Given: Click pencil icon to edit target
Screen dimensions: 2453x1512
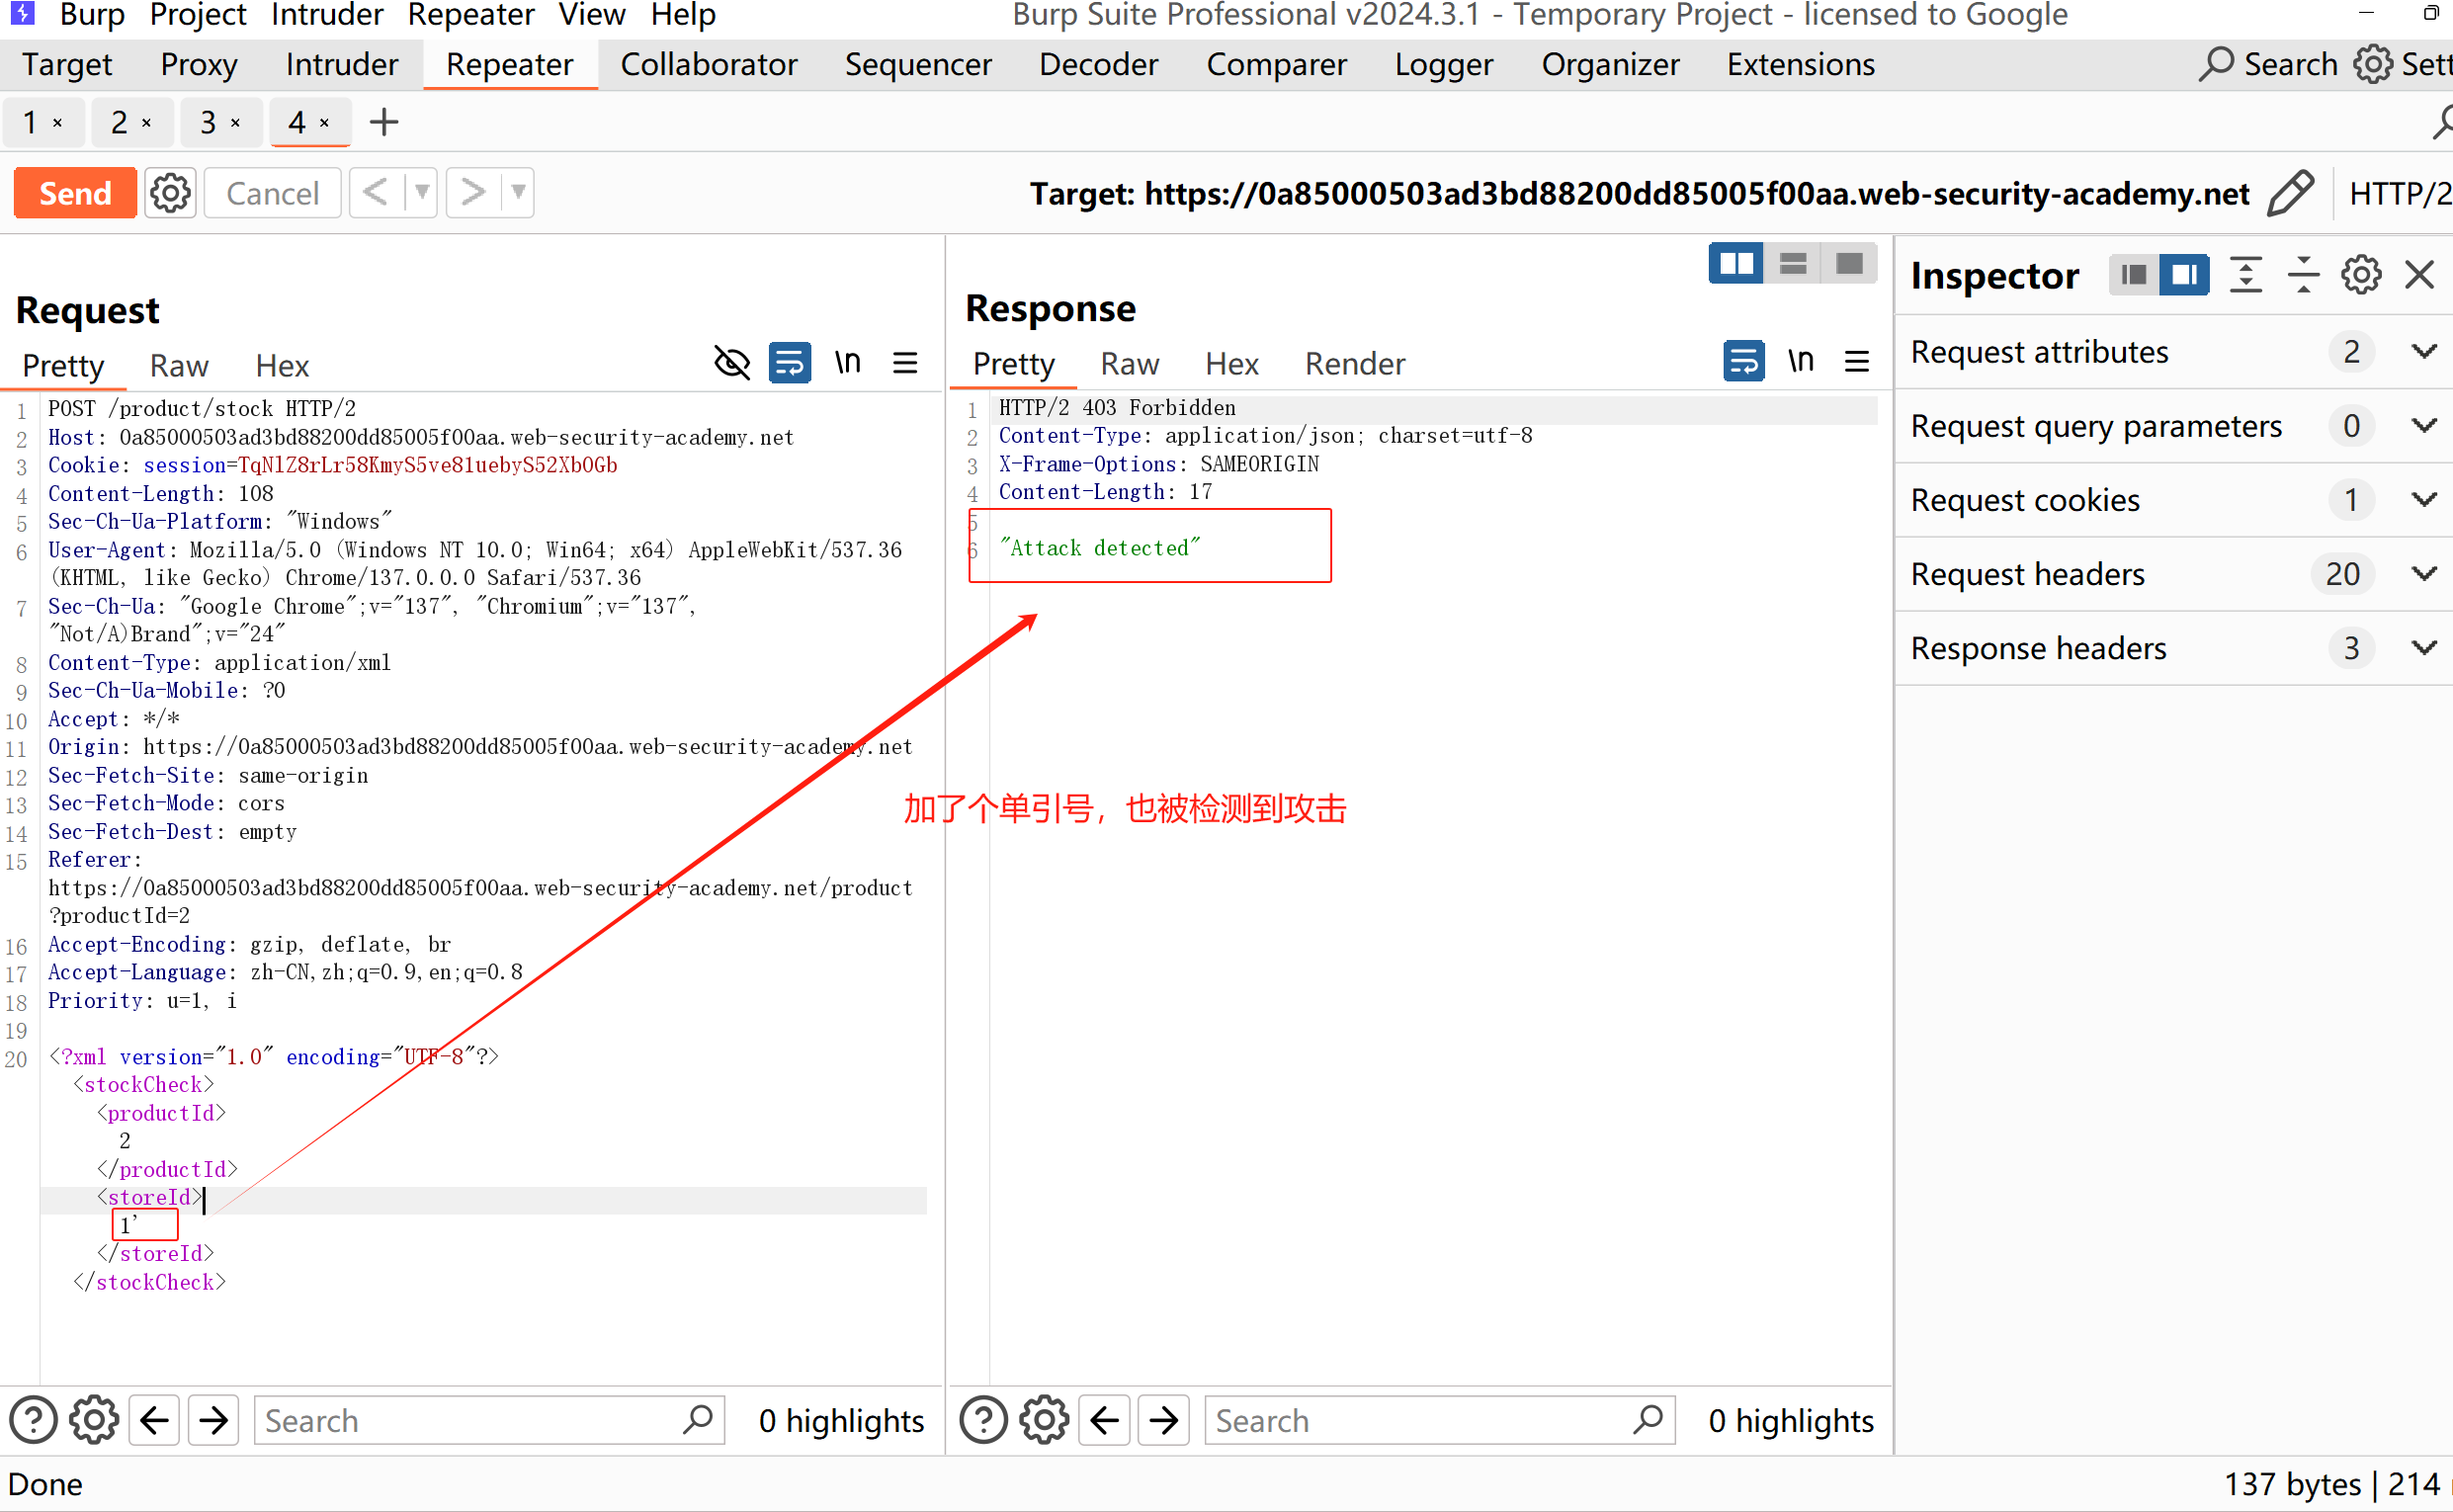Looking at the screenshot, I should pos(2289,193).
